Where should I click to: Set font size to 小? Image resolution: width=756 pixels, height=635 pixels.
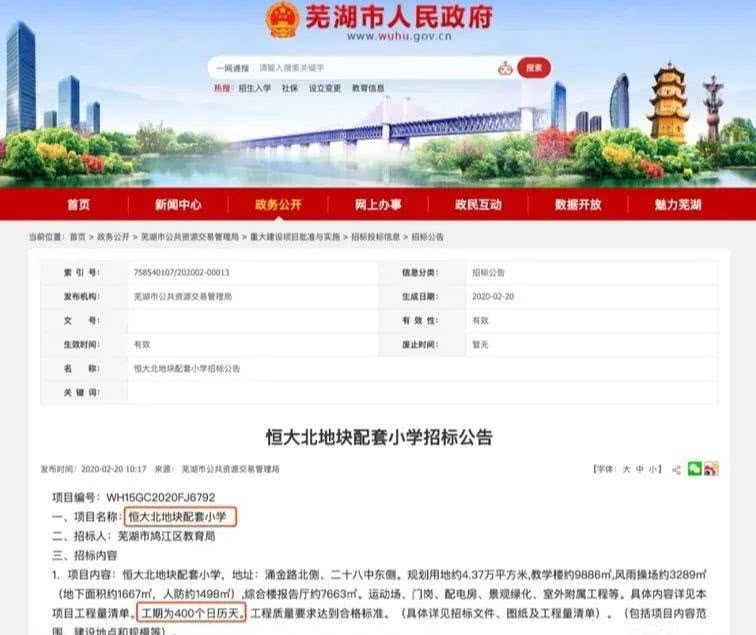coord(652,469)
